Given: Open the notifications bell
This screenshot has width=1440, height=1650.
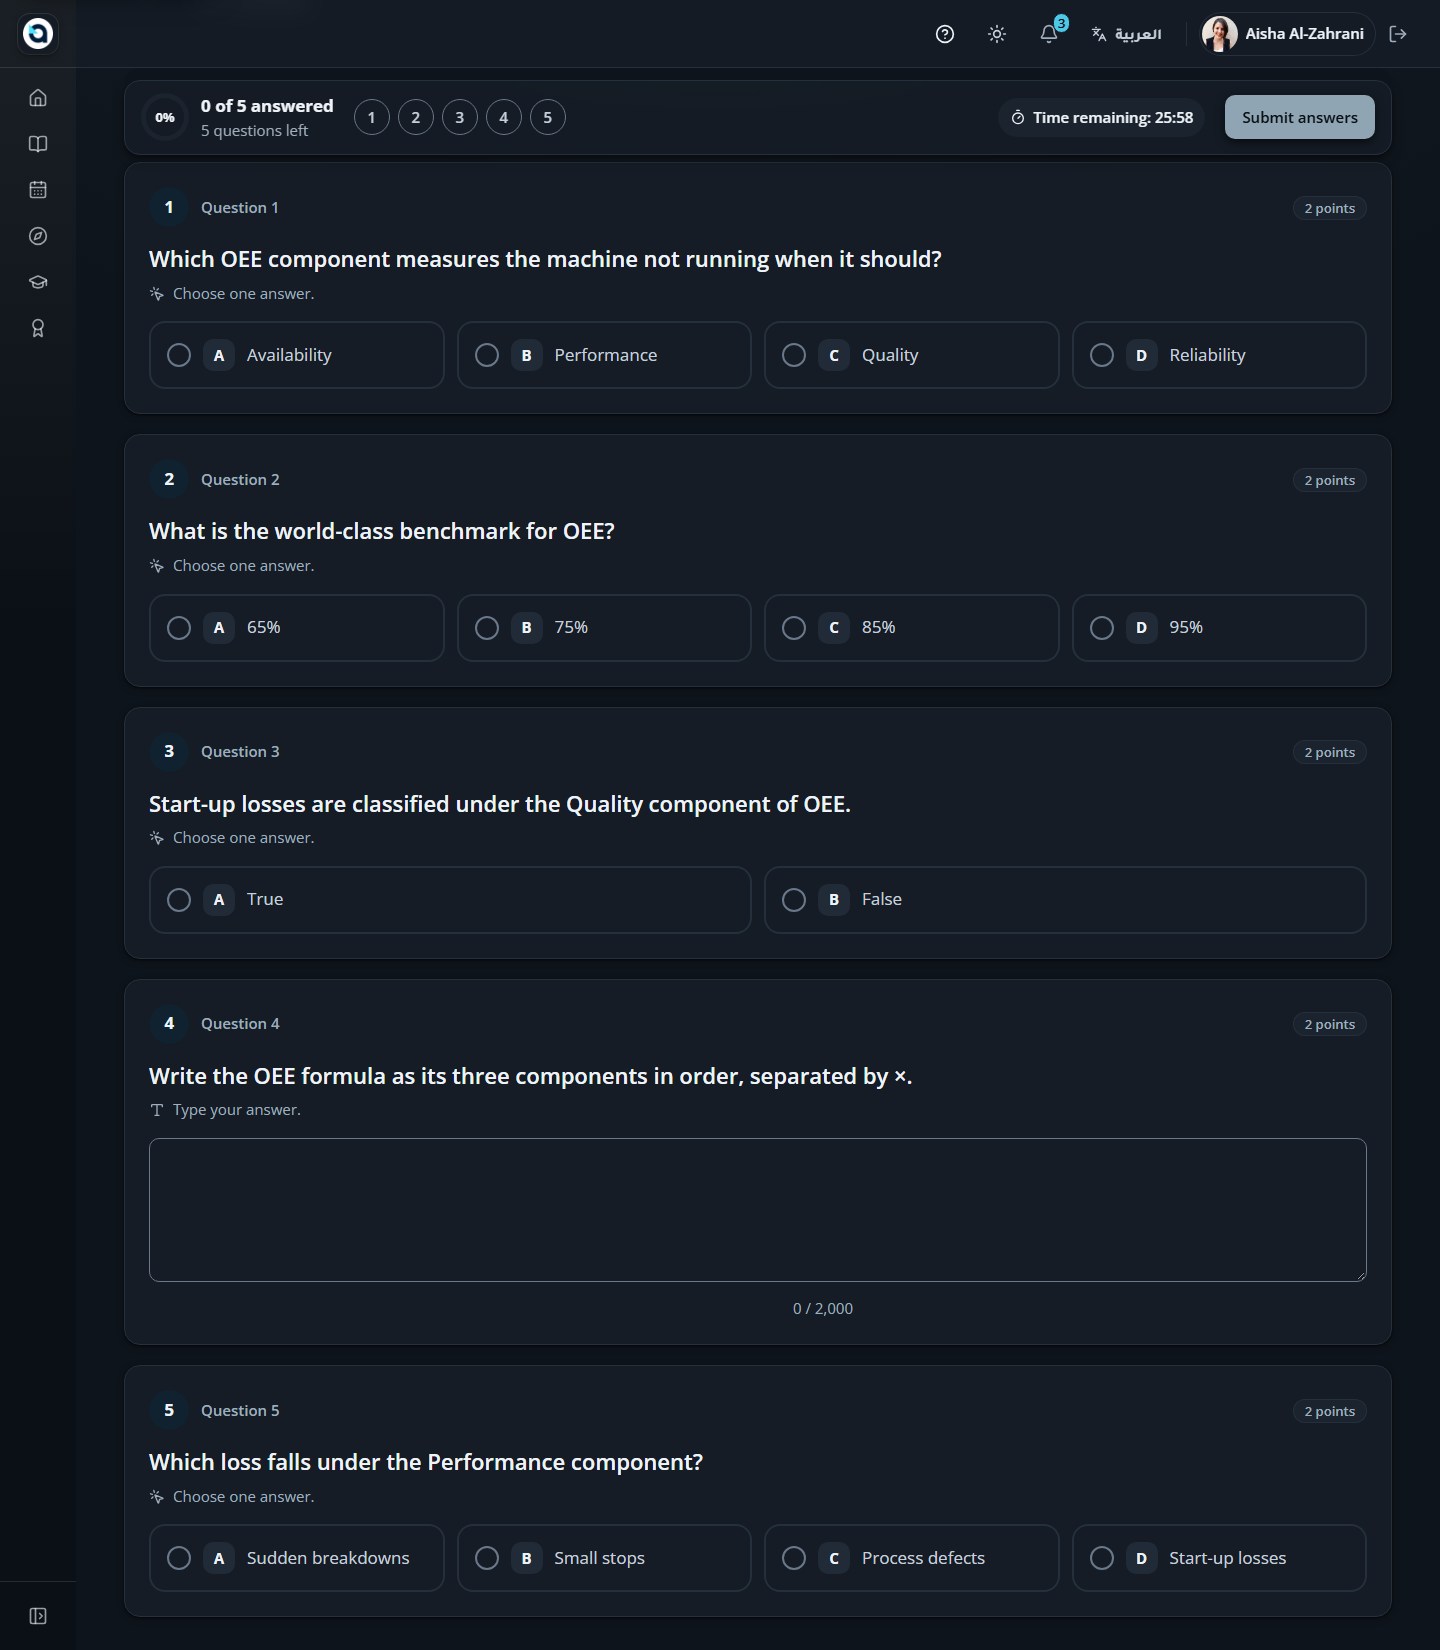Looking at the screenshot, I should pyautogui.click(x=1049, y=34).
